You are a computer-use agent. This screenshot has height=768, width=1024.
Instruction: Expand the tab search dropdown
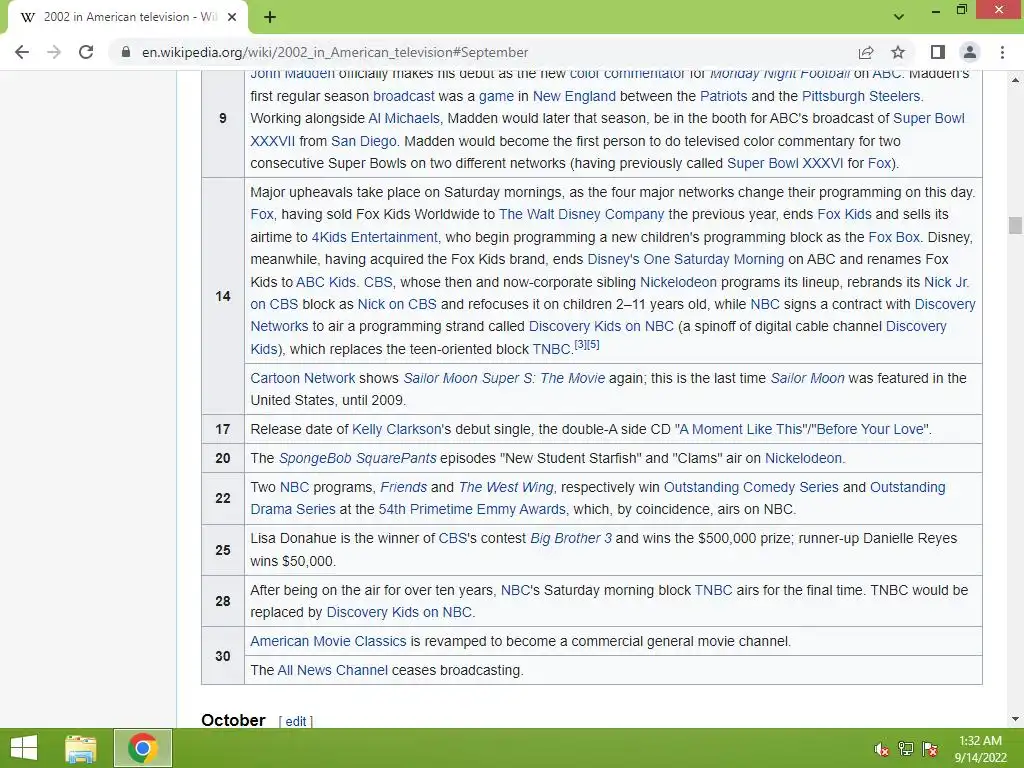899,17
